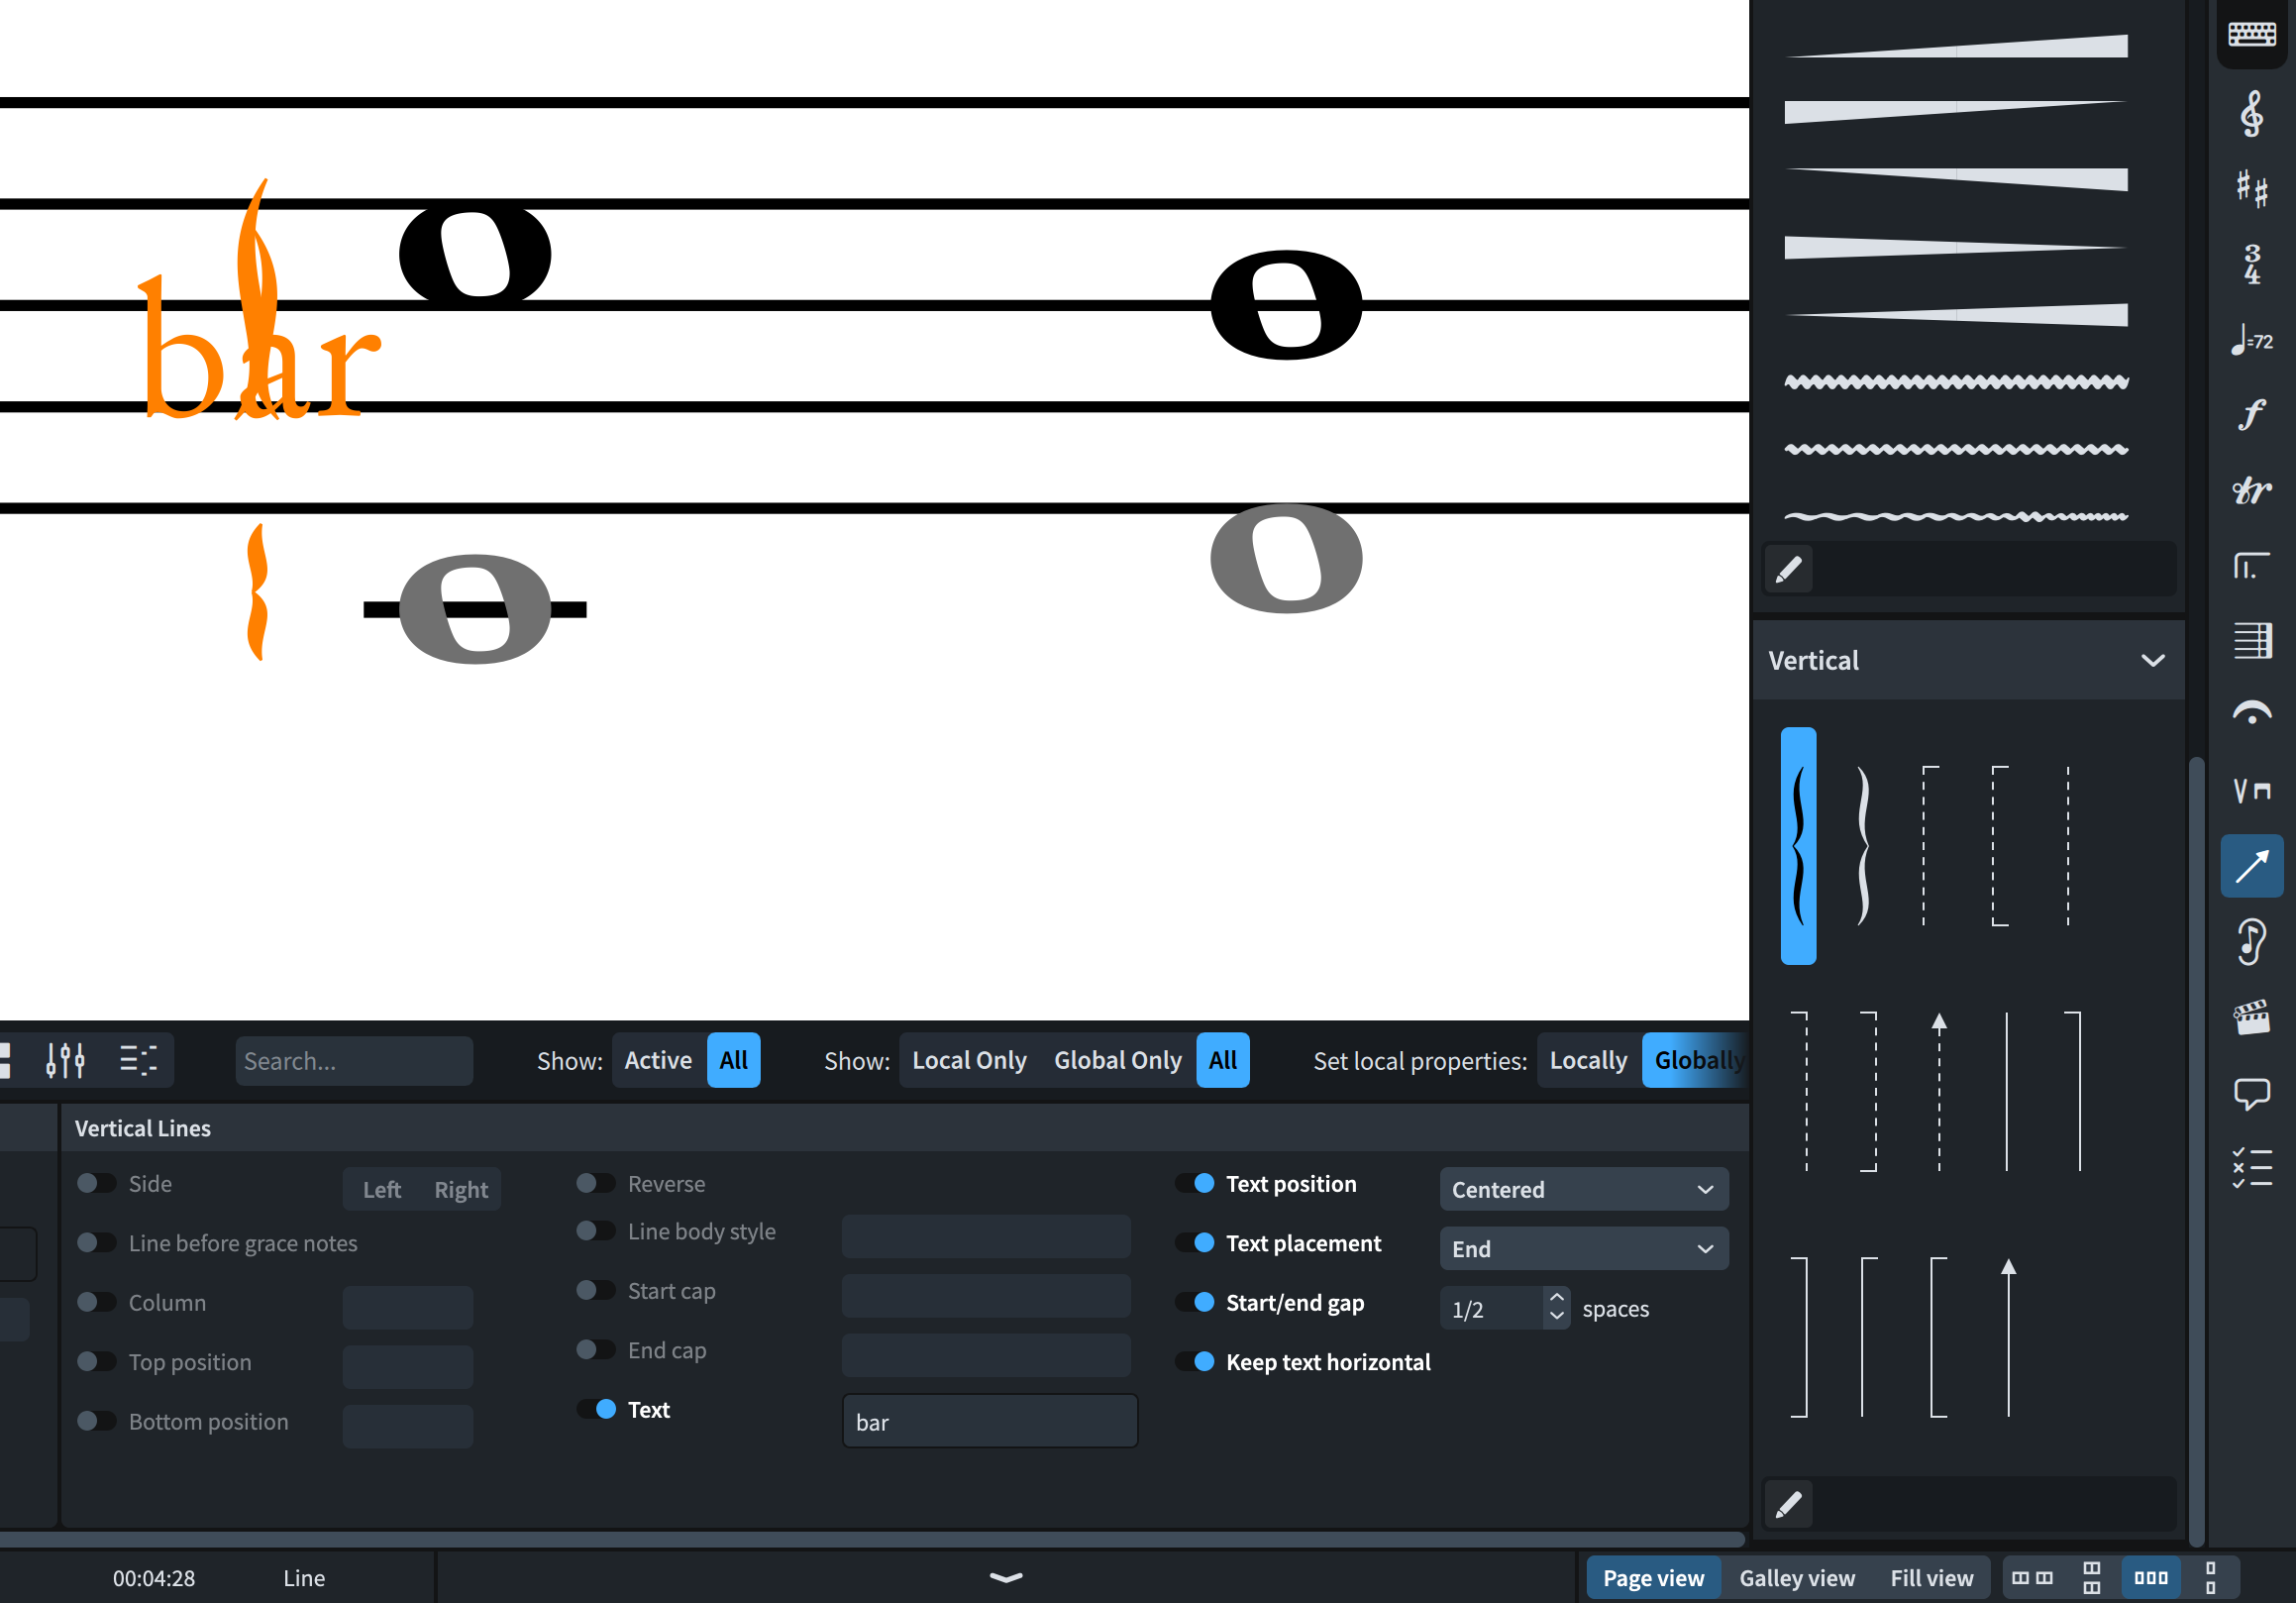Switch to Galley view
2296x1603 pixels.
(1795, 1578)
